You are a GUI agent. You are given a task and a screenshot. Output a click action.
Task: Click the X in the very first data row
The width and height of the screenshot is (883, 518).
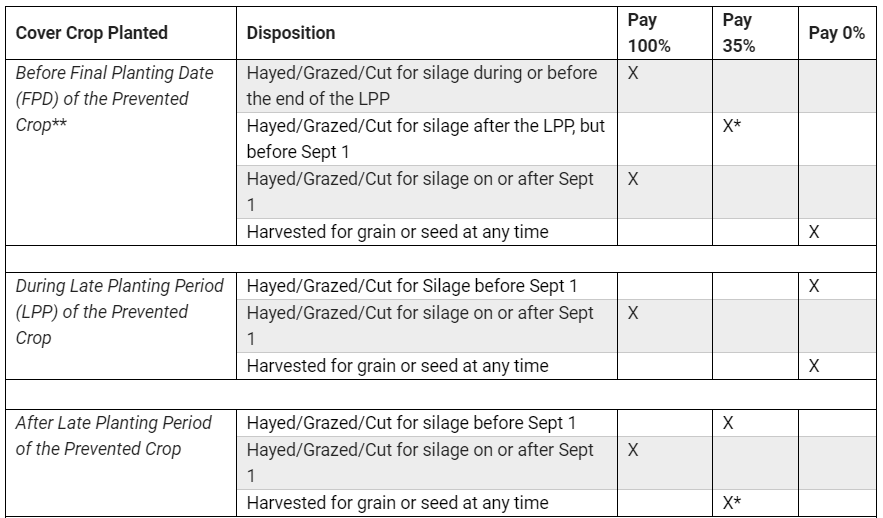(633, 73)
